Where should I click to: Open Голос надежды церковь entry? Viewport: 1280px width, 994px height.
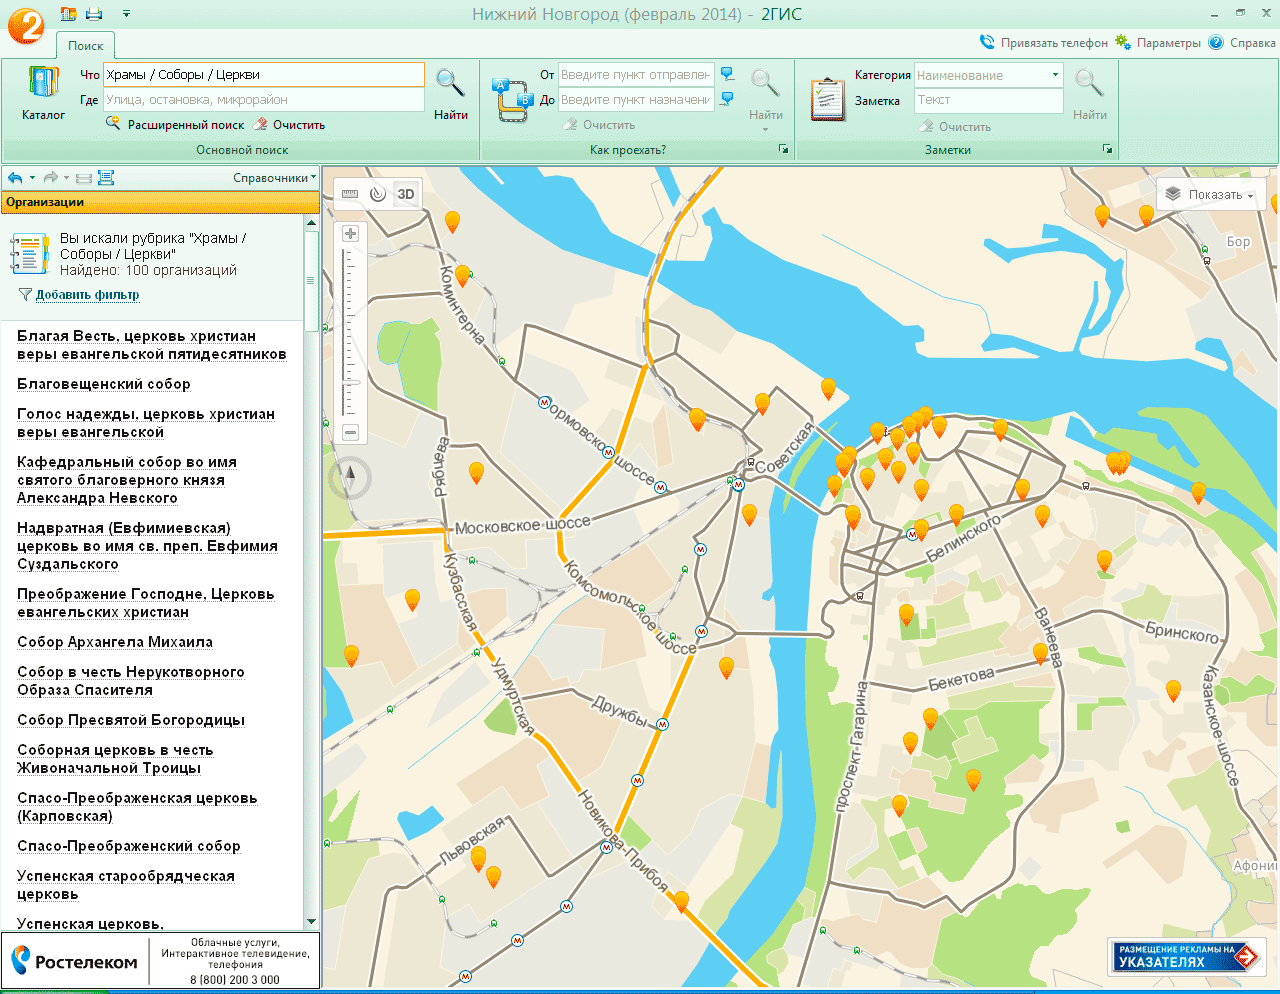pyautogui.click(x=146, y=423)
